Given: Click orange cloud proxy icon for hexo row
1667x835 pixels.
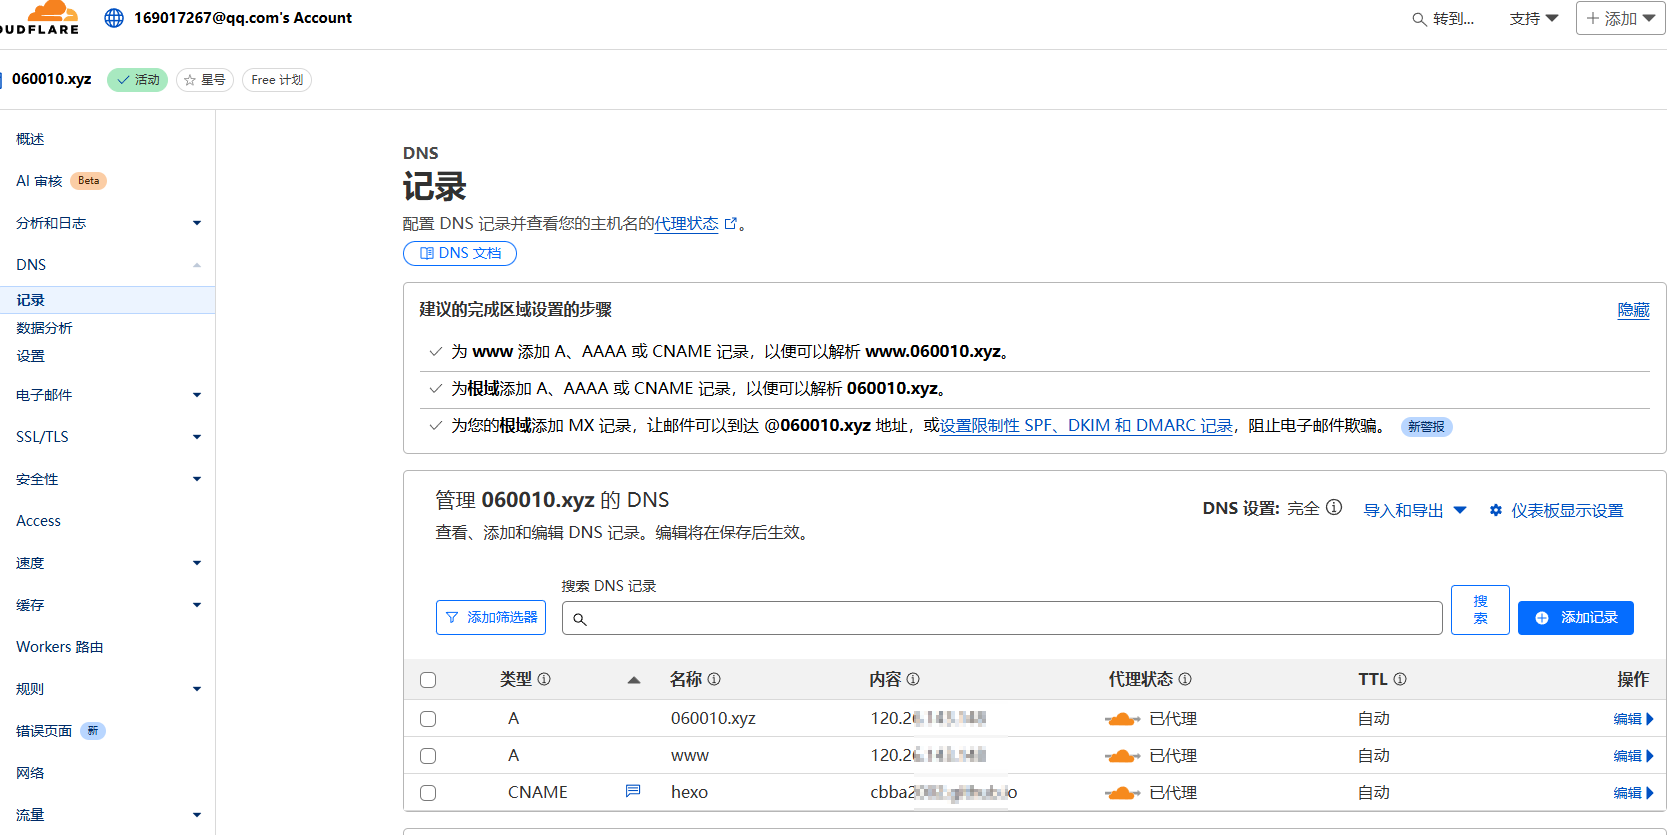Looking at the screenshot, I should click(x=1122, y=793).
